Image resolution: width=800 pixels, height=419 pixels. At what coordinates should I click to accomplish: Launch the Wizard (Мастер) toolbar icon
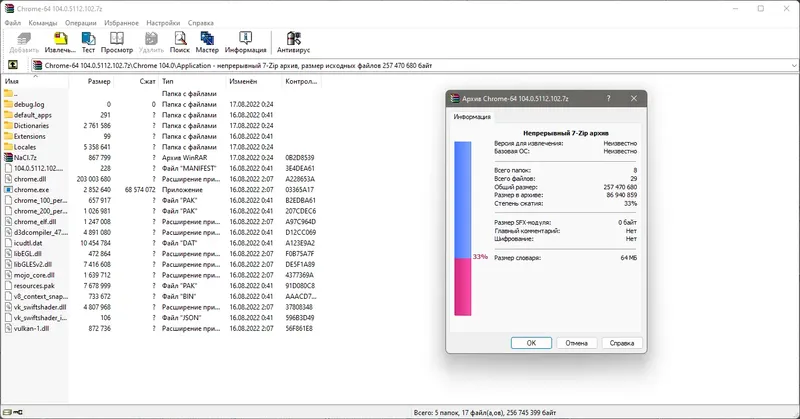click(207, 39)
